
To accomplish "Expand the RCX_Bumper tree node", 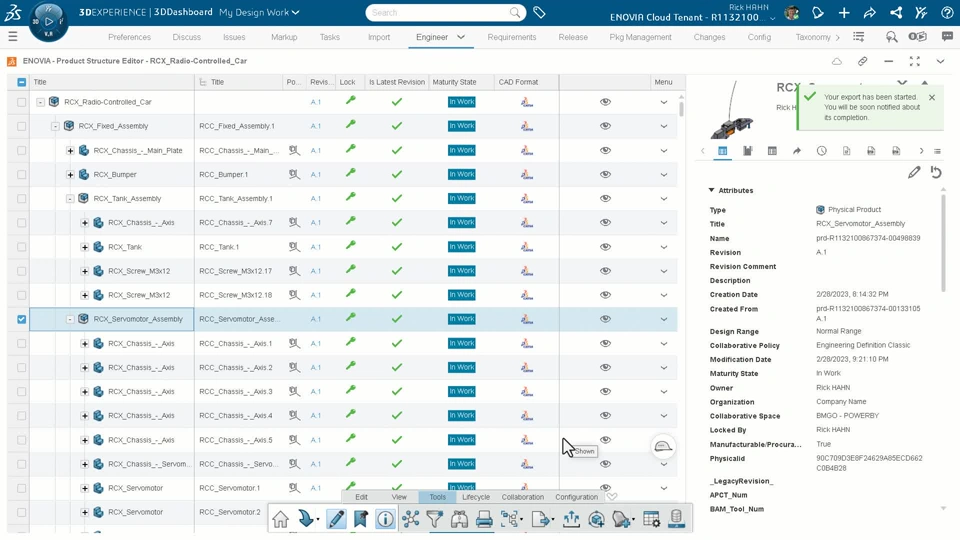I will [70, 174].
